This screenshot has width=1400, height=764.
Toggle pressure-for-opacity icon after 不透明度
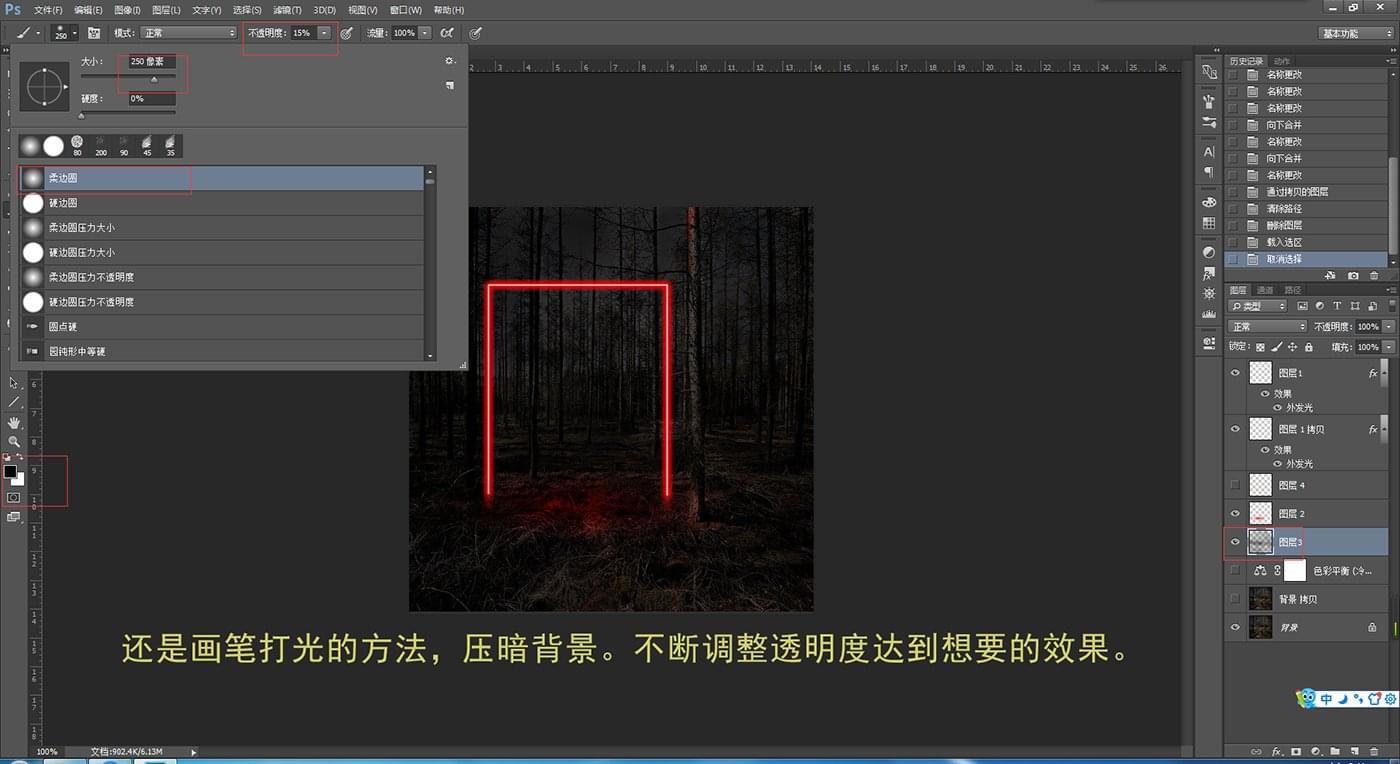[346, 33]
